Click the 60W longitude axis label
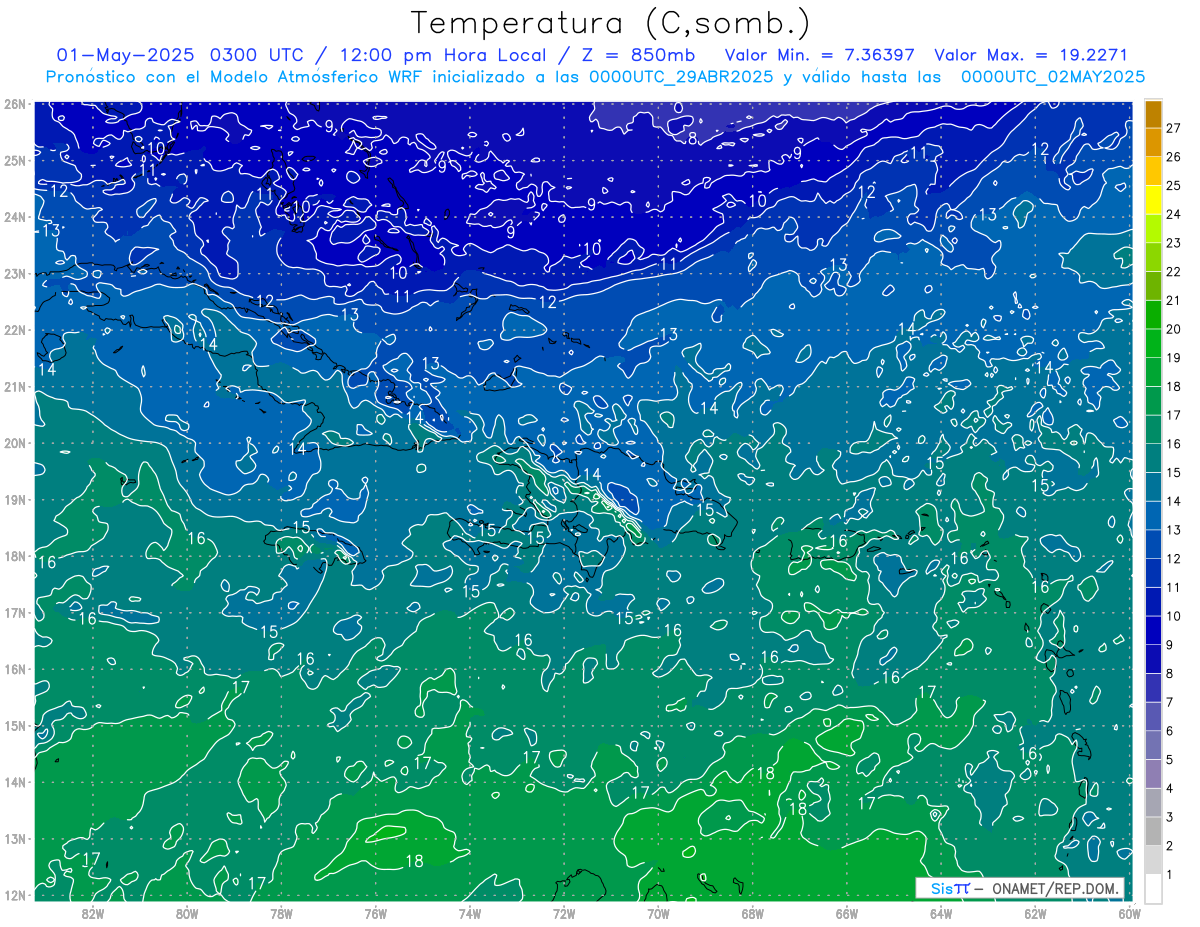The height and width of the screenshot is (927, 1200). coord(1129,913)
